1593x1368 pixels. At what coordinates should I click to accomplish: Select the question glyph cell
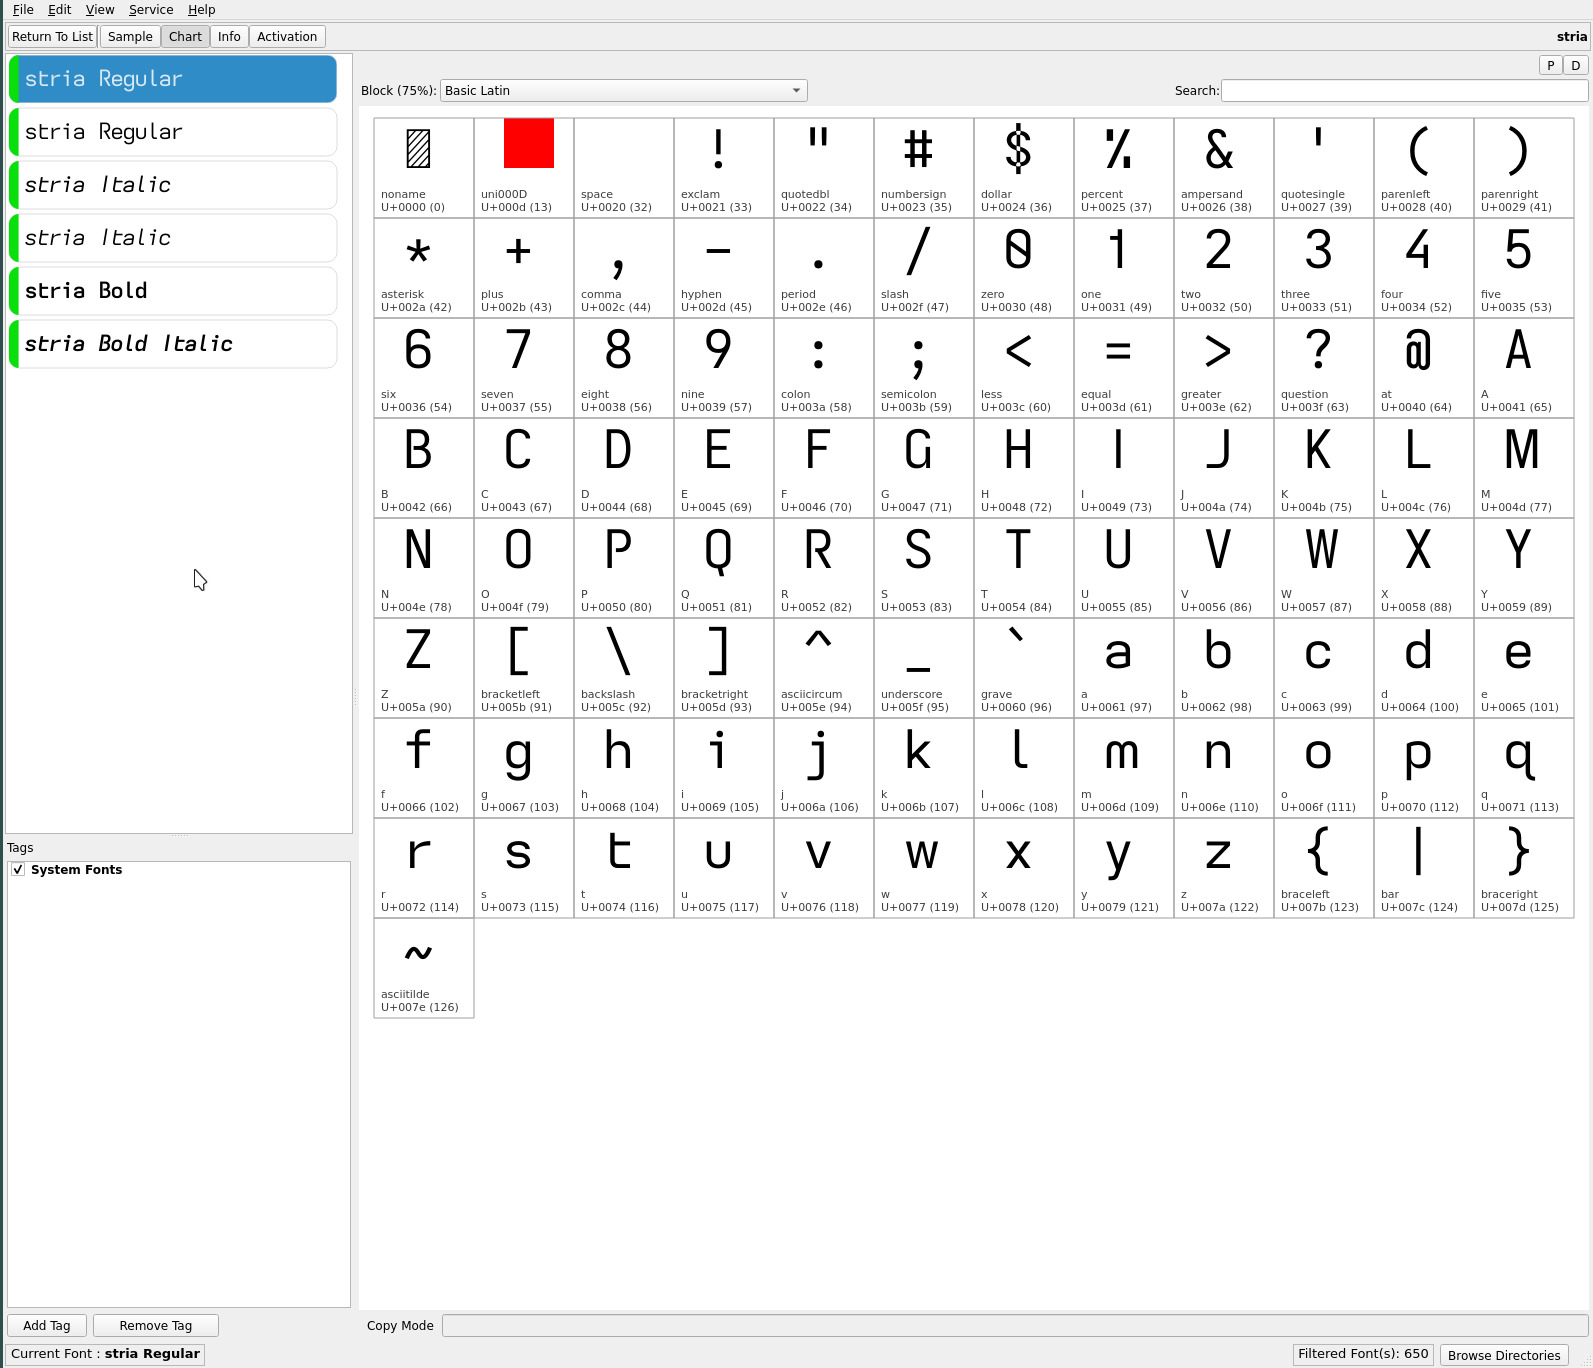pyautogui.click(x=1324, y=368)
